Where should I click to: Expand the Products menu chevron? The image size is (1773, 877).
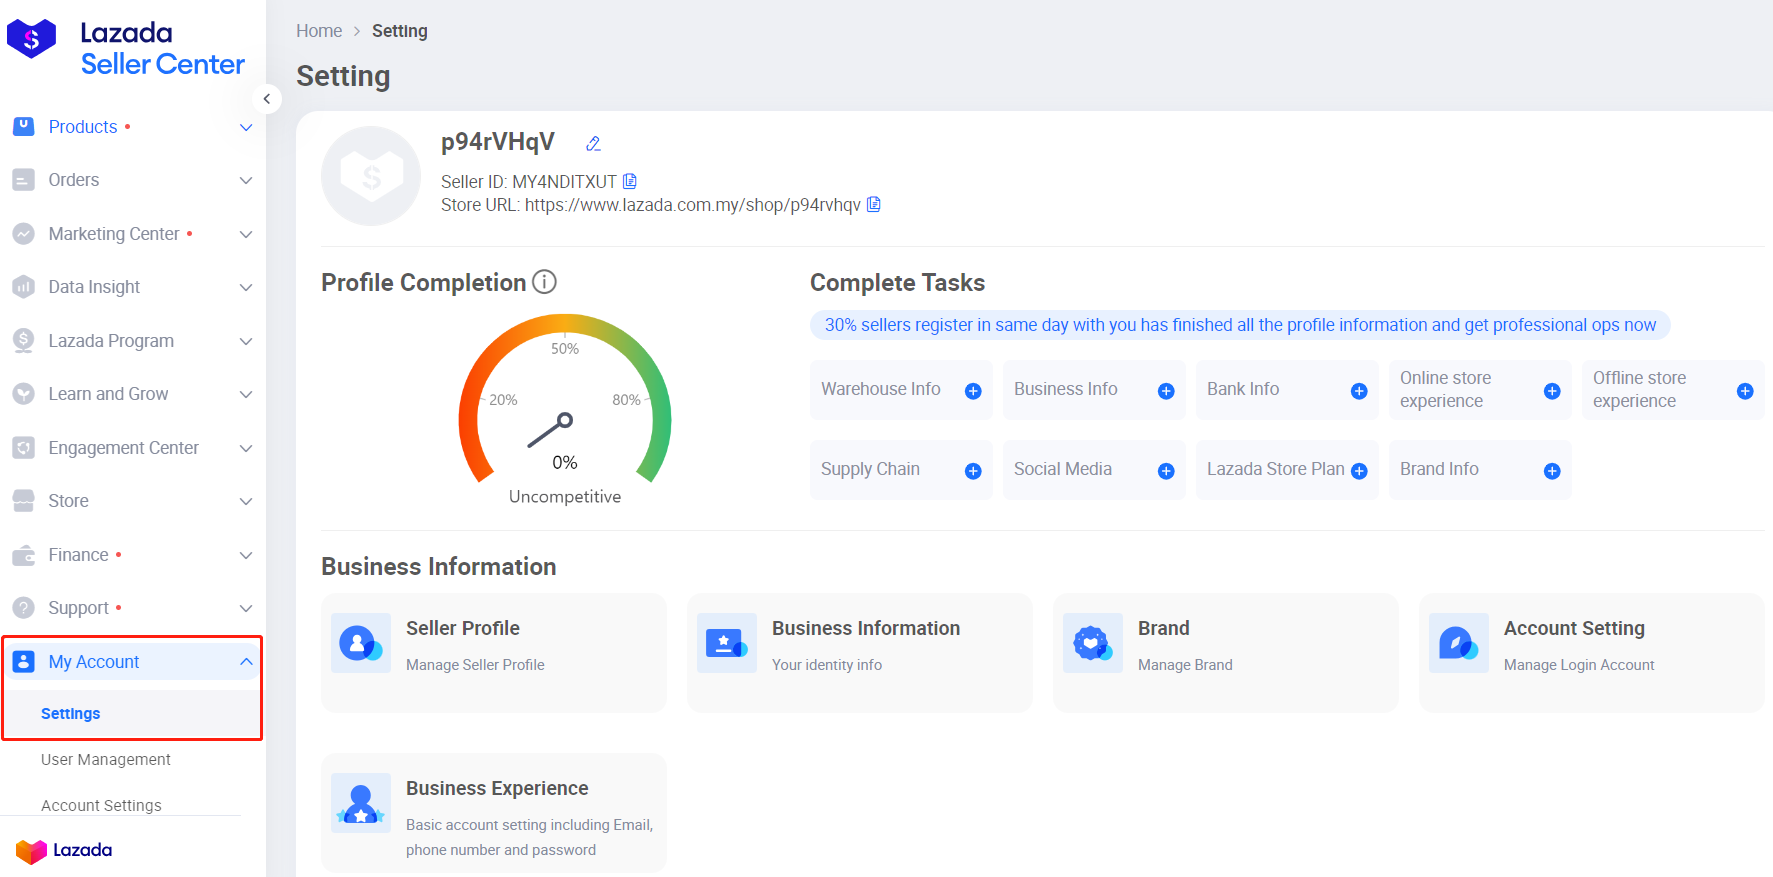(x=246, y=128)
